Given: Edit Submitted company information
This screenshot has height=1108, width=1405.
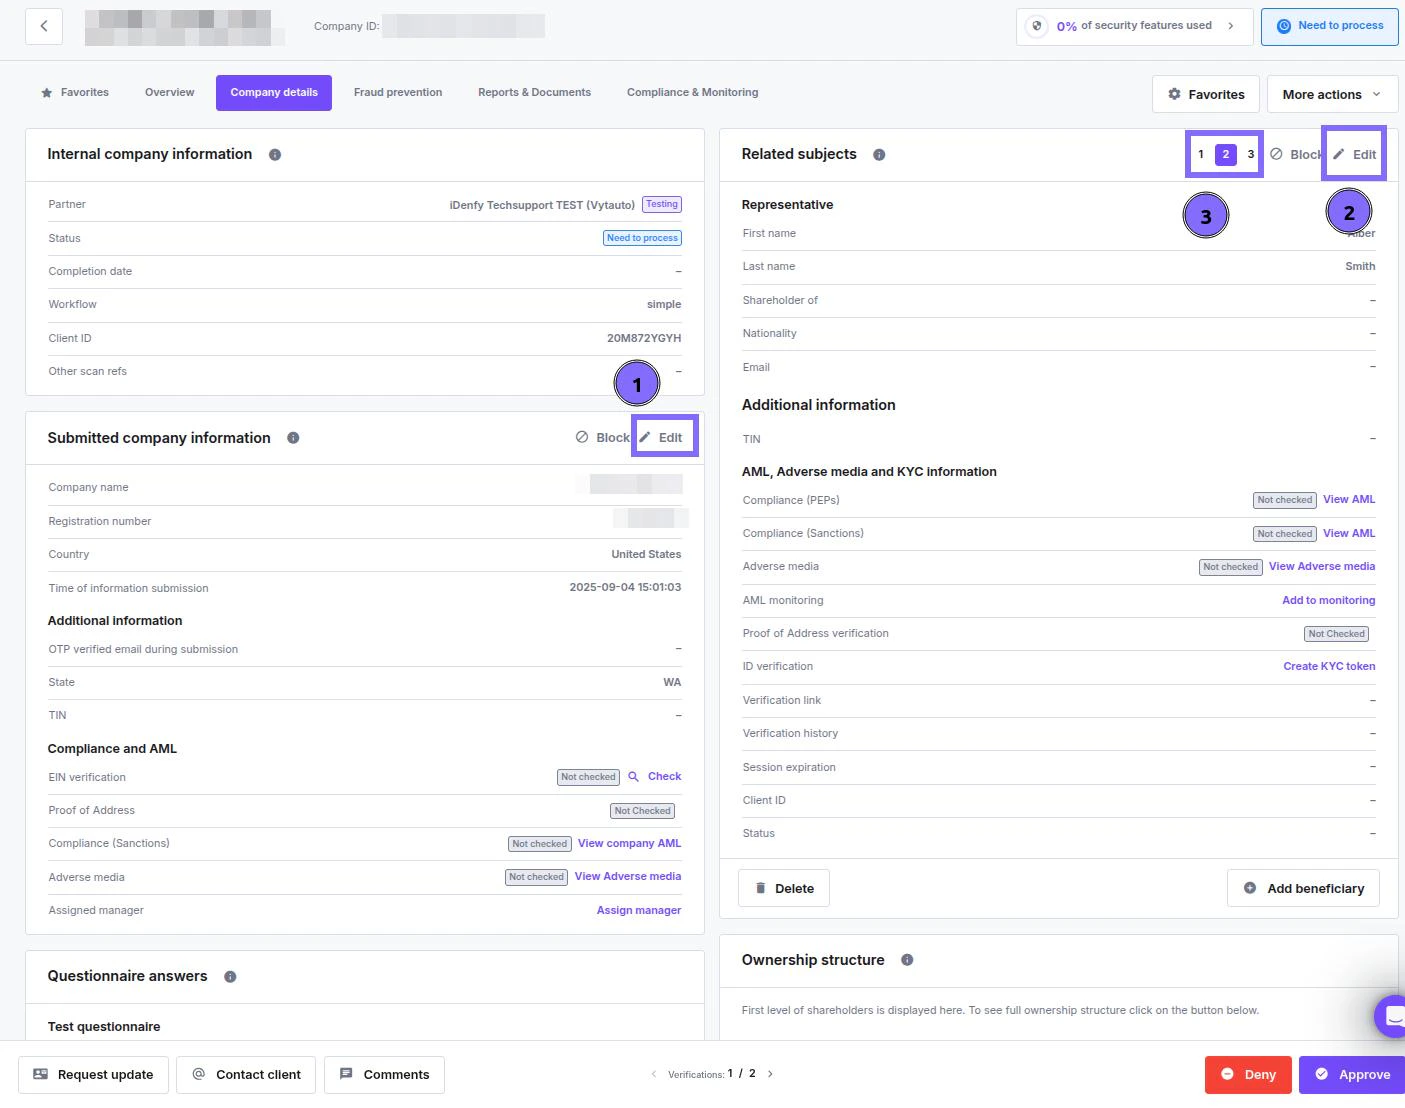Looking at the screenshot, I should (x=662, y=438).
